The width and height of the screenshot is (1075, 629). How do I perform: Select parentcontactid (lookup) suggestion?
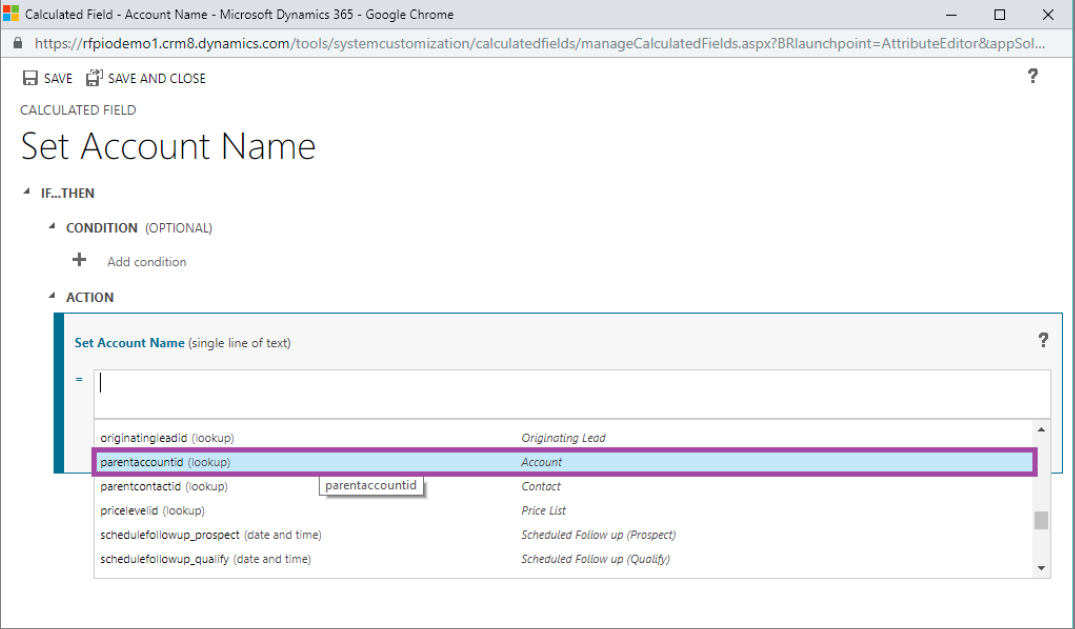click(x=564, y=486)
